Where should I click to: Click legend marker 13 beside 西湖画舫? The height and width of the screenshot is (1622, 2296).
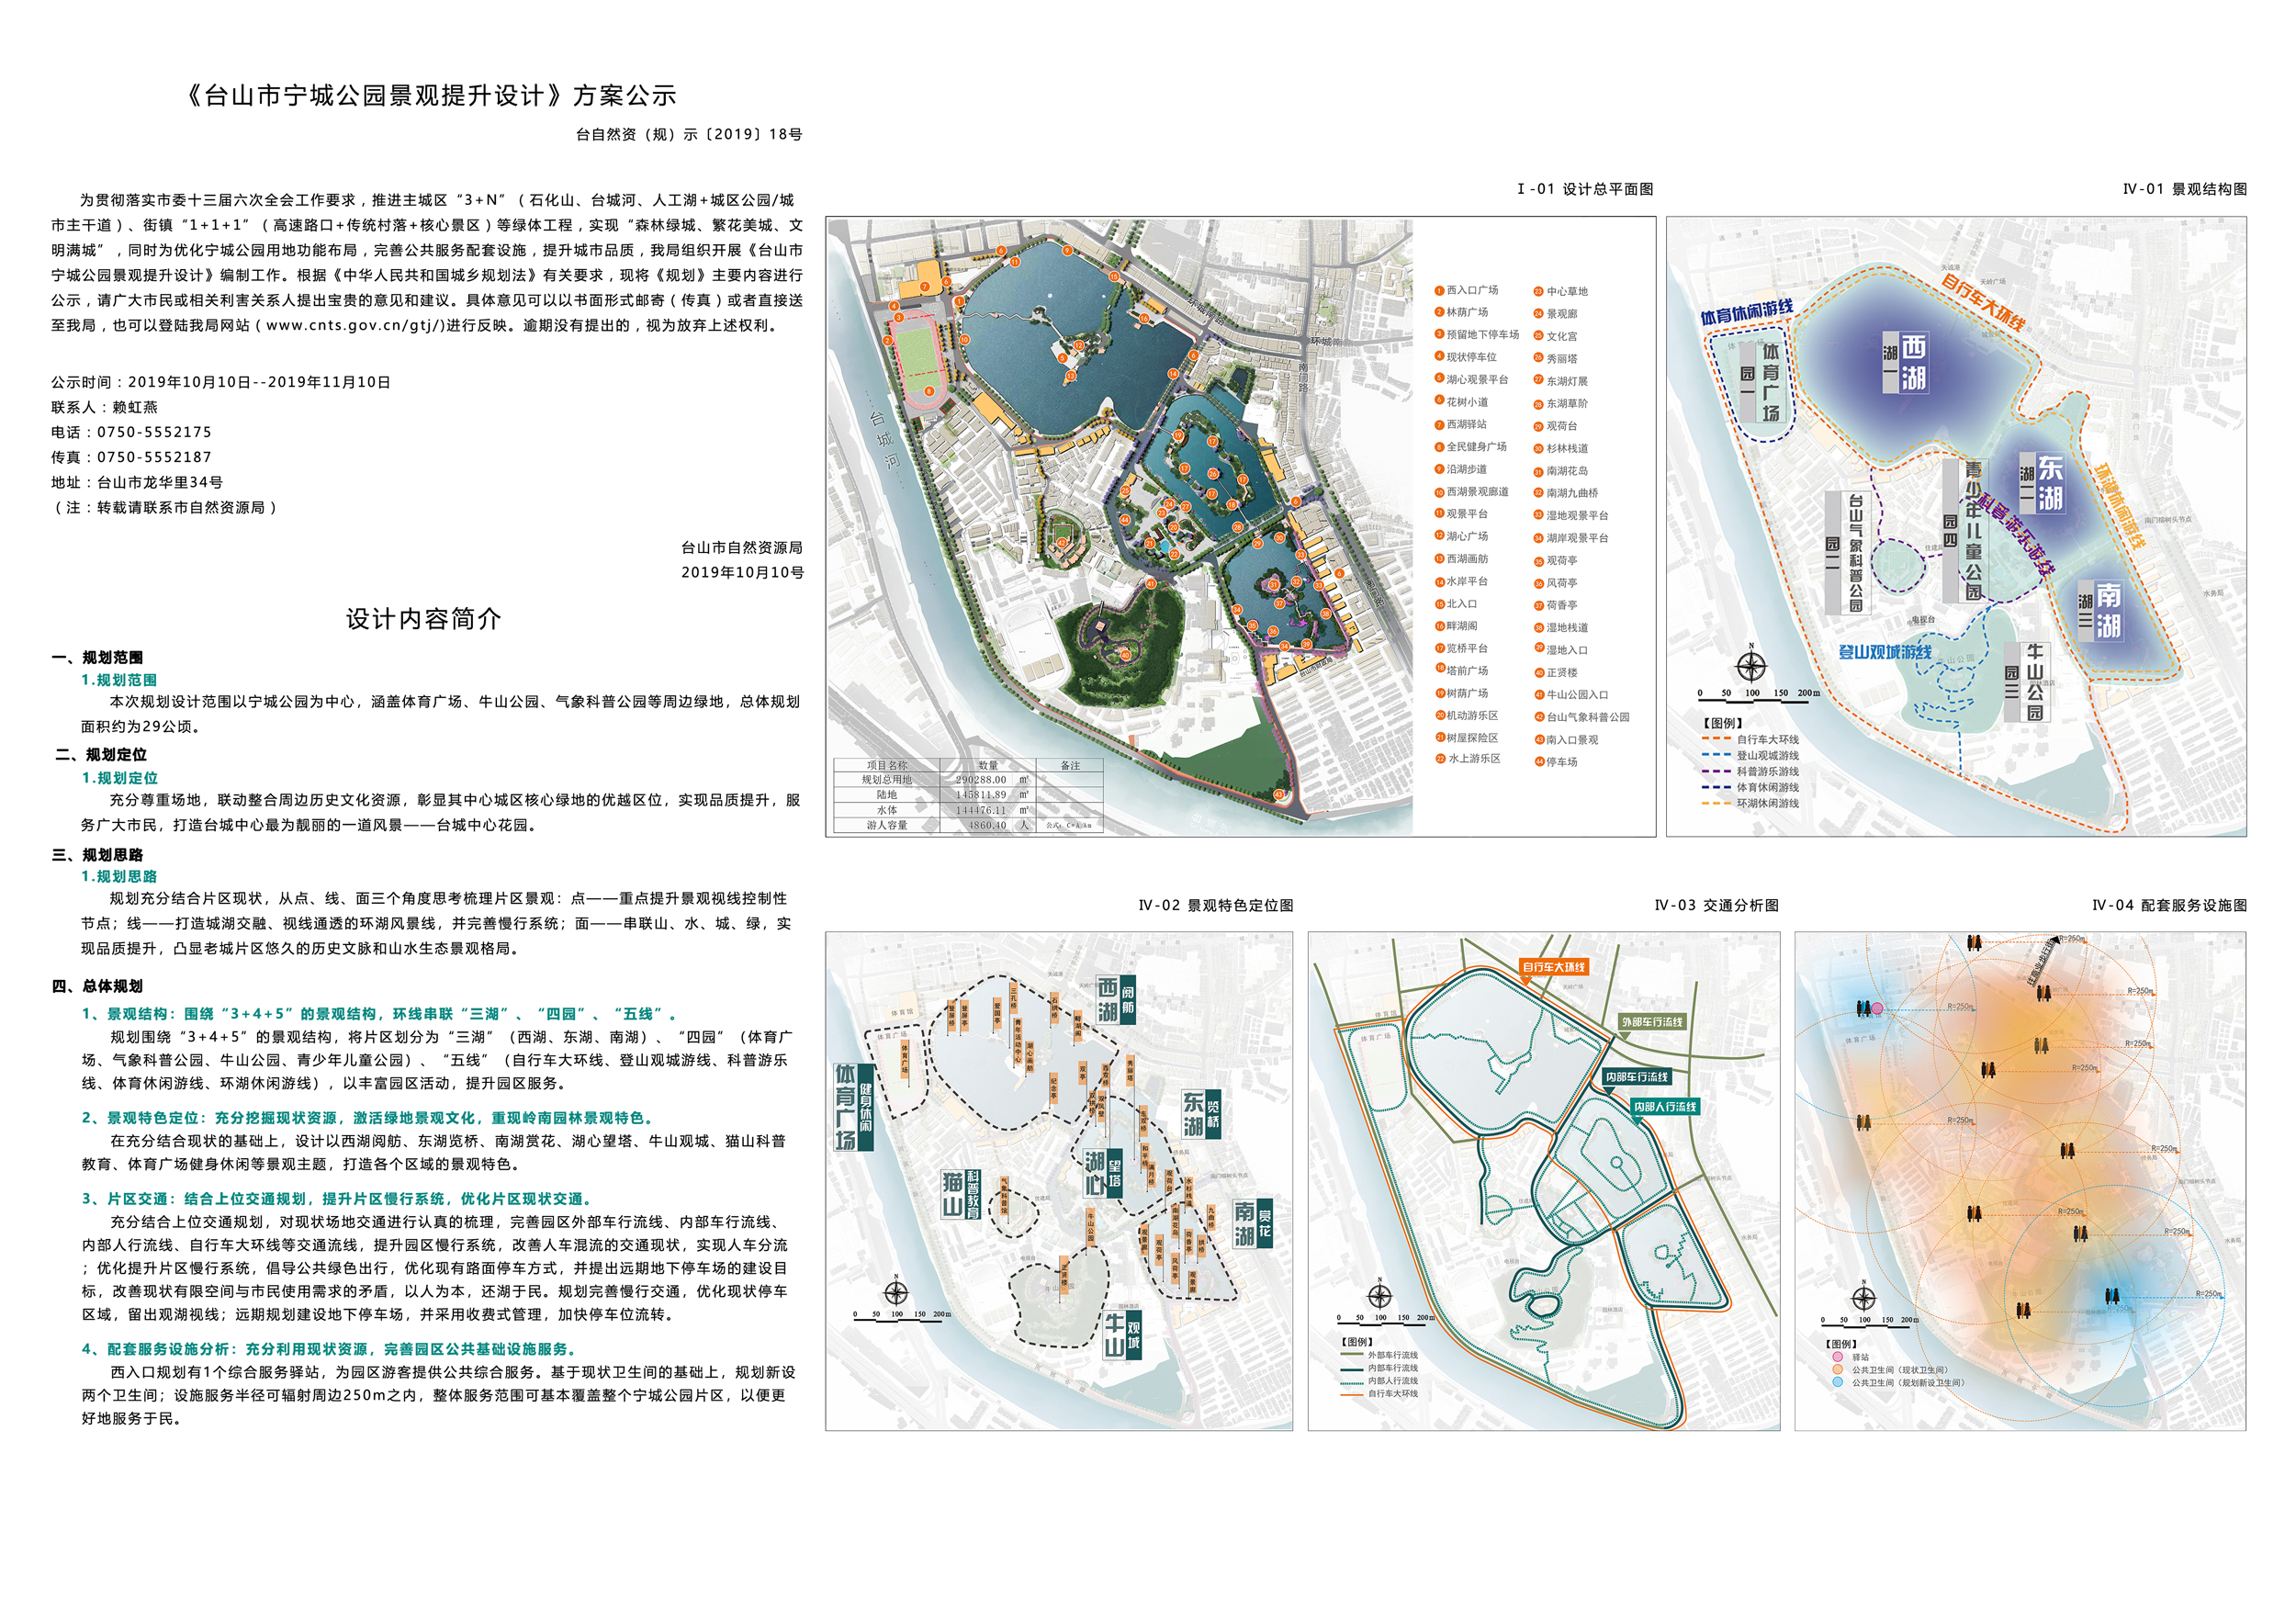click(x=1439, y=559)
